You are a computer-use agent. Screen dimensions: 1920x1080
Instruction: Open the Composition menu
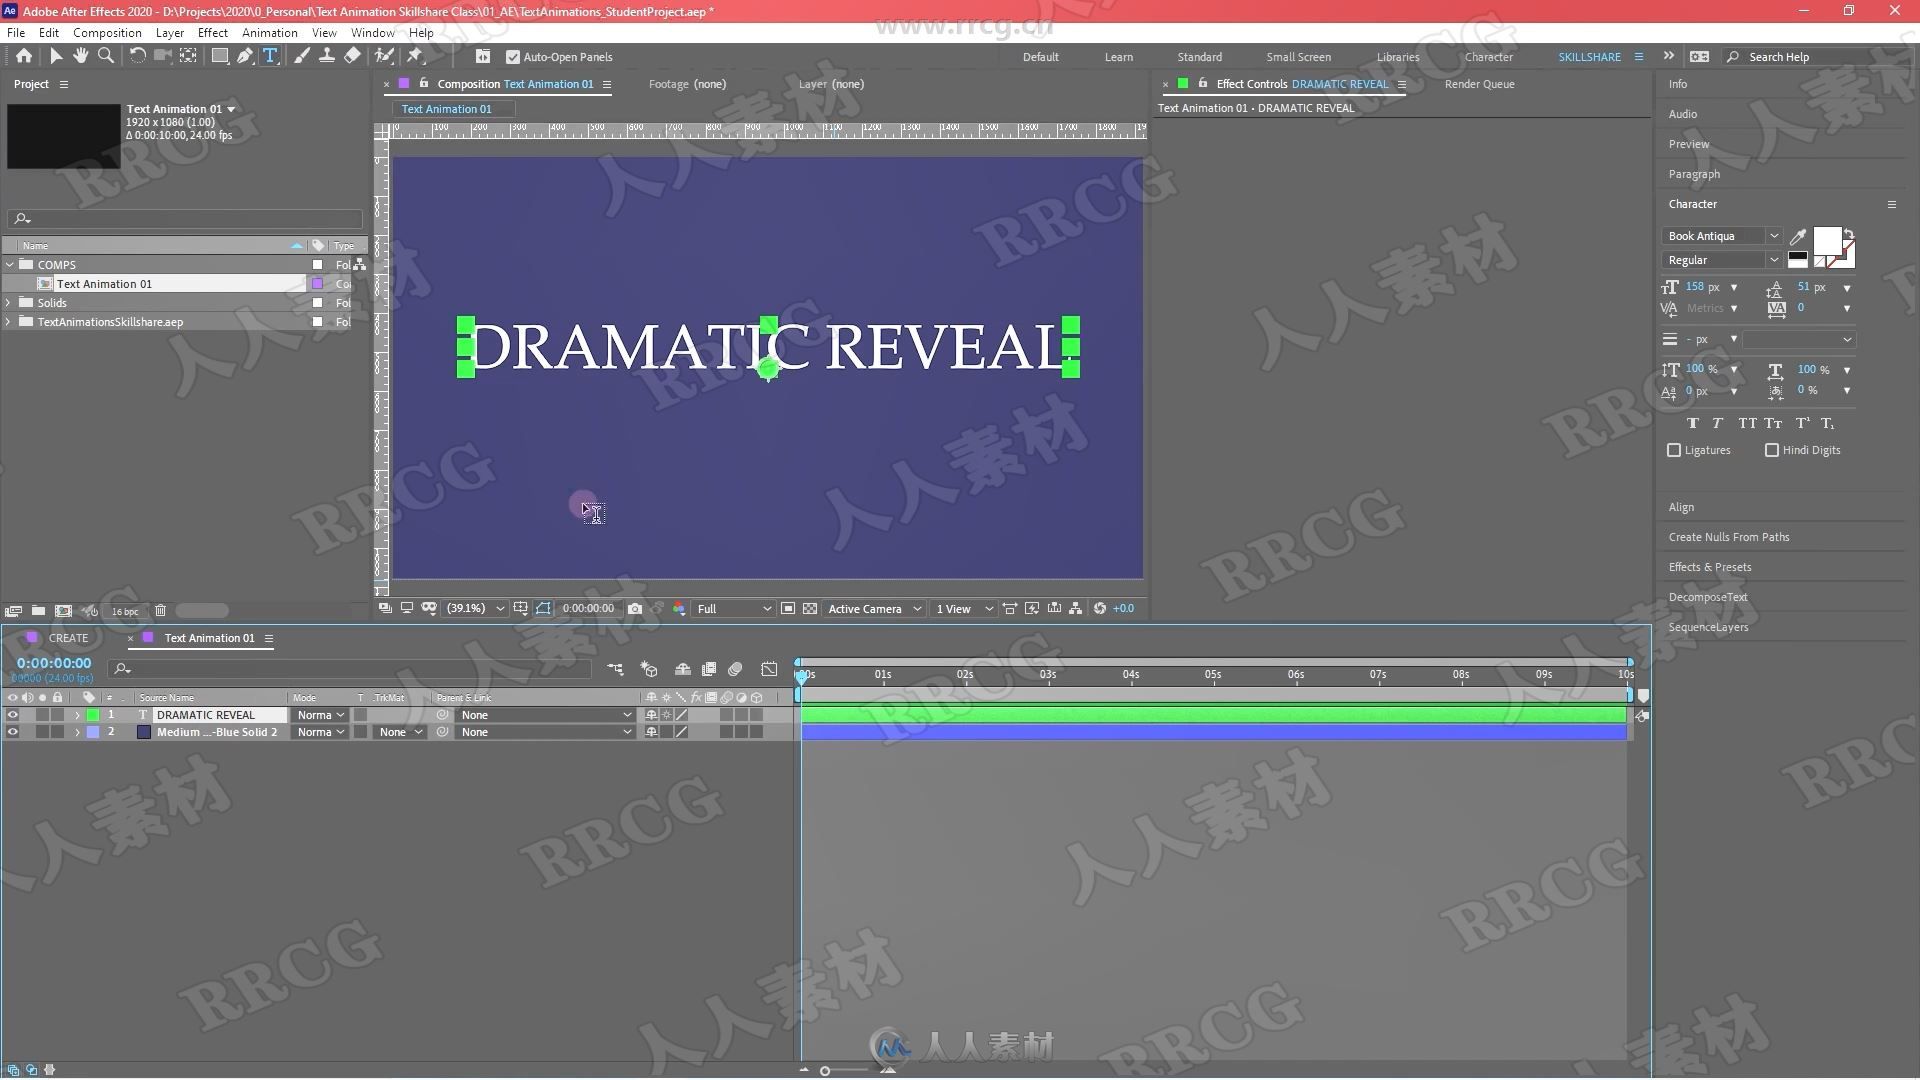click(107, 33)
